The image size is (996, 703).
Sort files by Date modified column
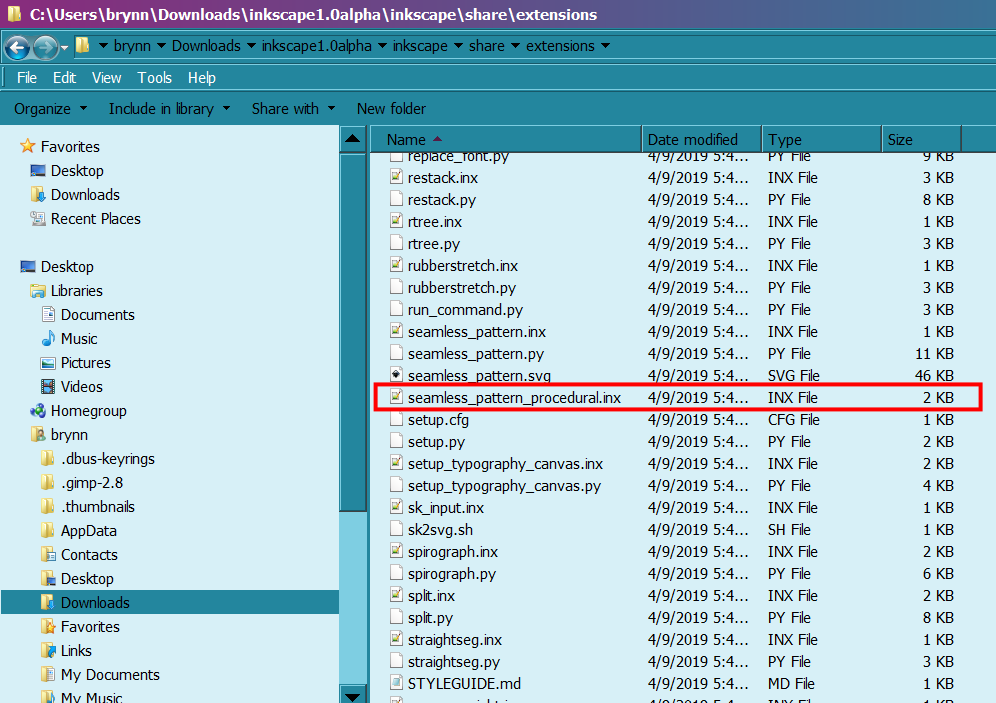point(693,140)
